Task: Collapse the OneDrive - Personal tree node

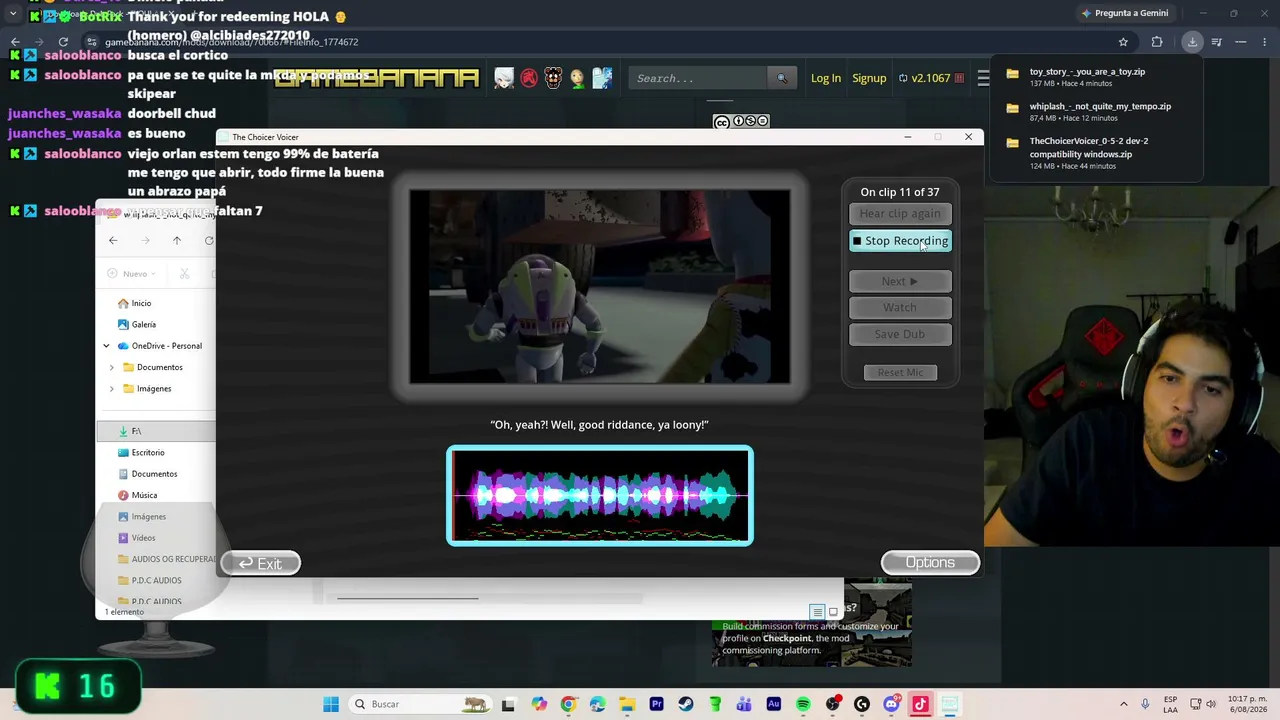Action: tap(106, 346)
